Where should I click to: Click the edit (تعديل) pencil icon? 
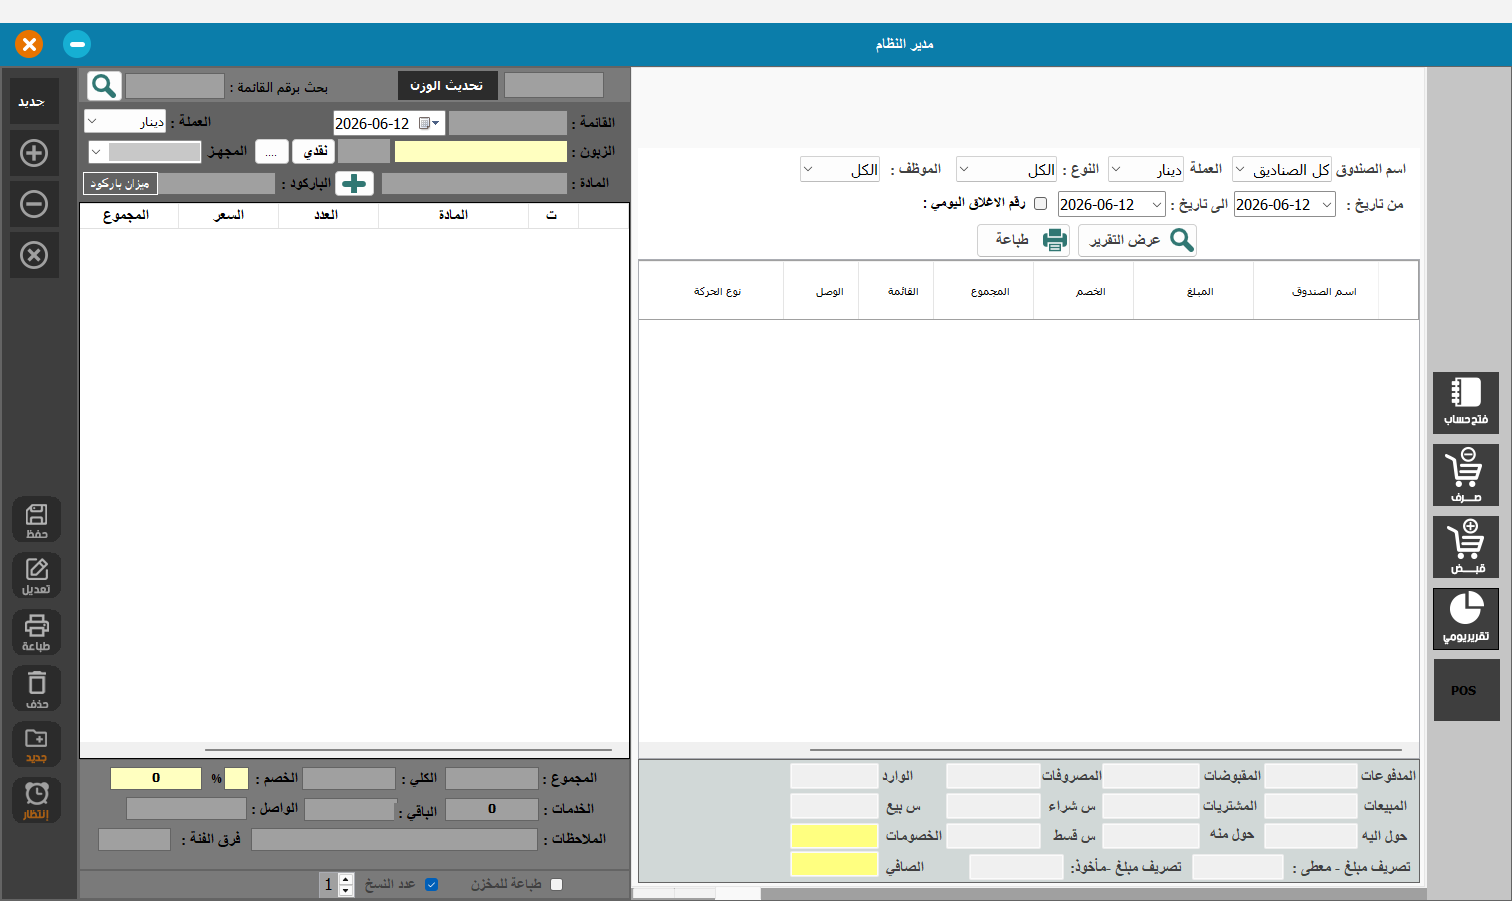tap(36, 576)
